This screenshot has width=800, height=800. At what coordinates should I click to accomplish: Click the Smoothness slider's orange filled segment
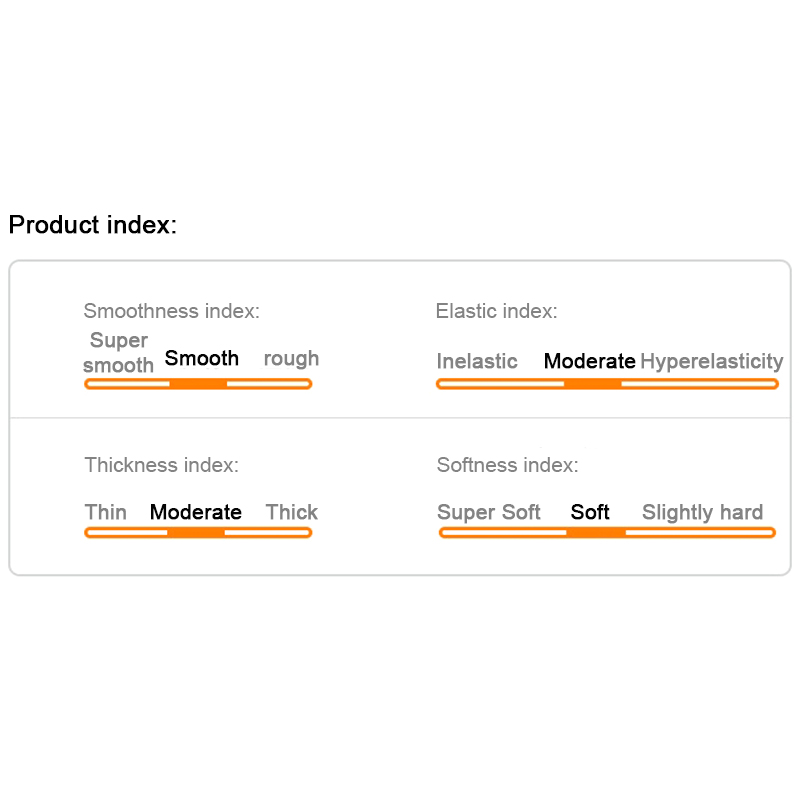(198, 384)
